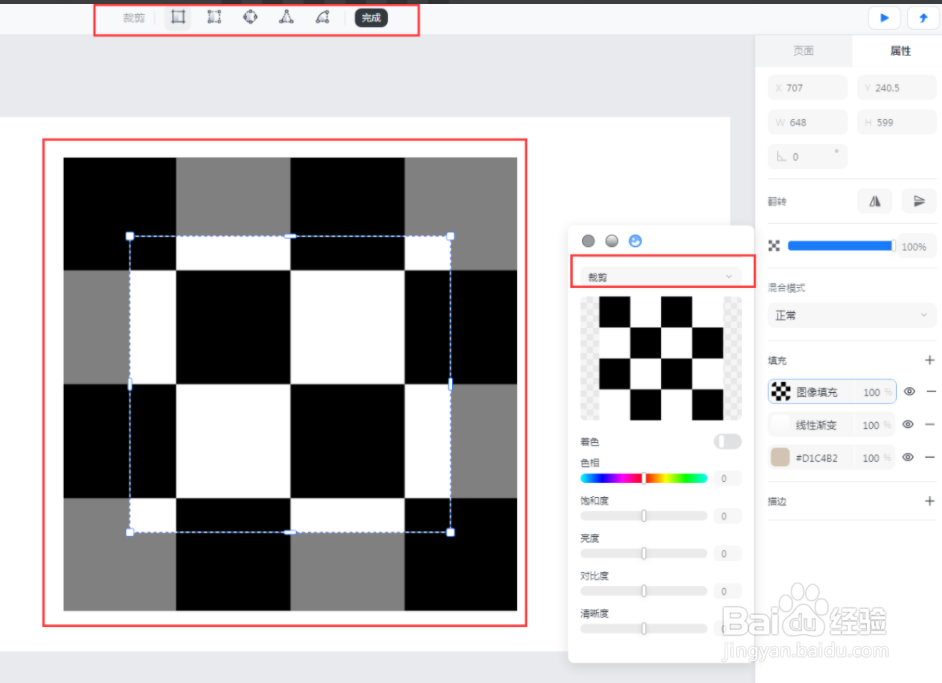The width and height of the screenshot is (942, 683).
Task: Select the curved-corner crop shape tool
Action: point(323,17)
